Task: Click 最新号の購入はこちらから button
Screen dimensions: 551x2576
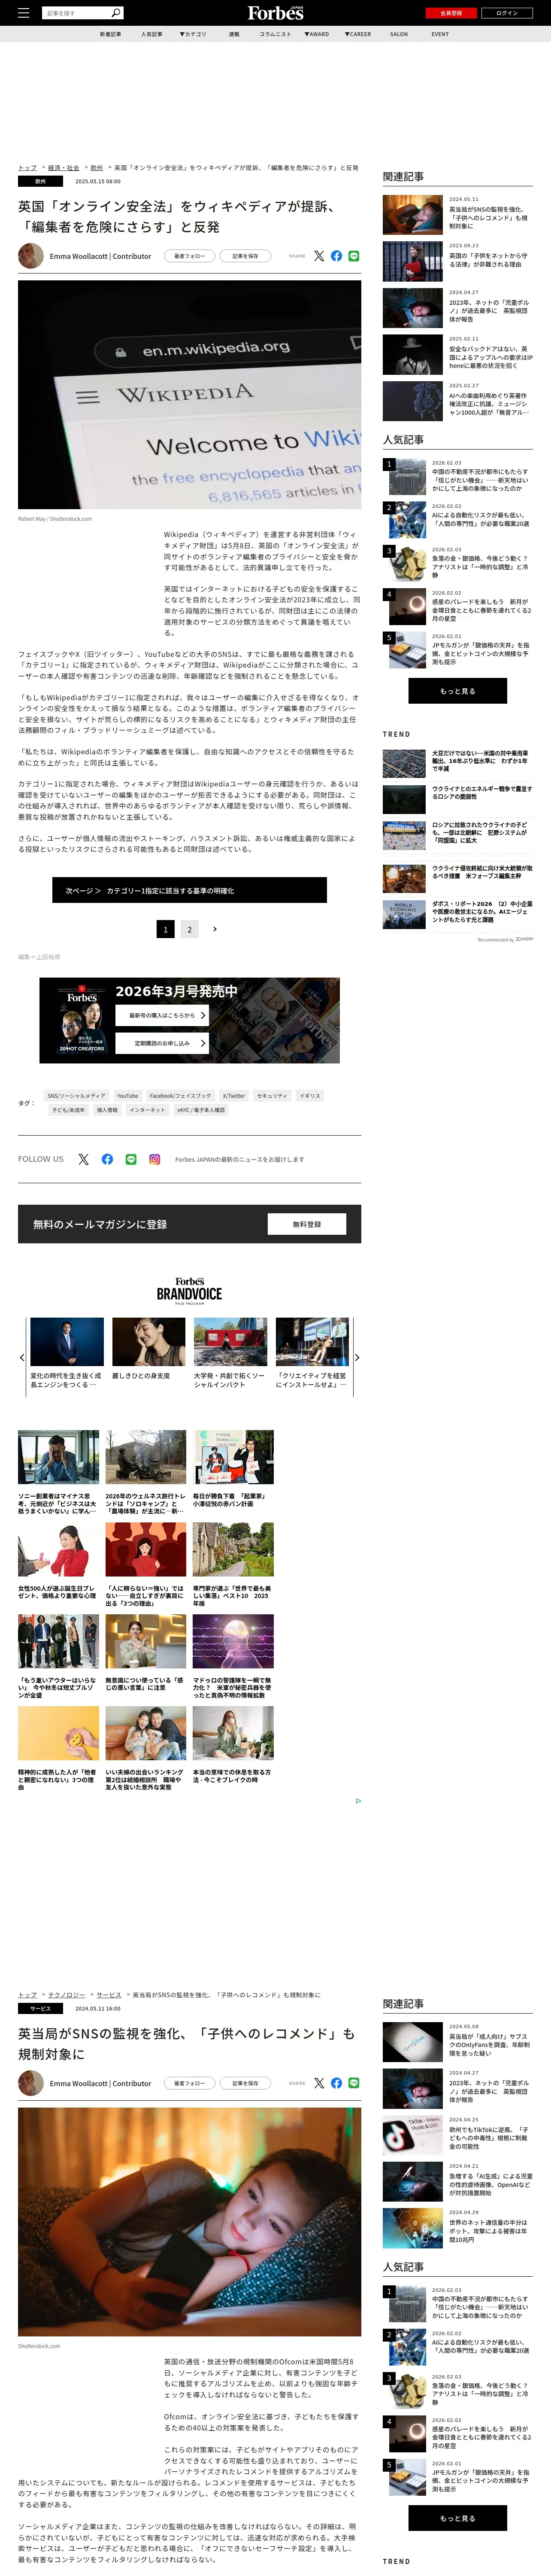Action: [x=162, y=1015]
